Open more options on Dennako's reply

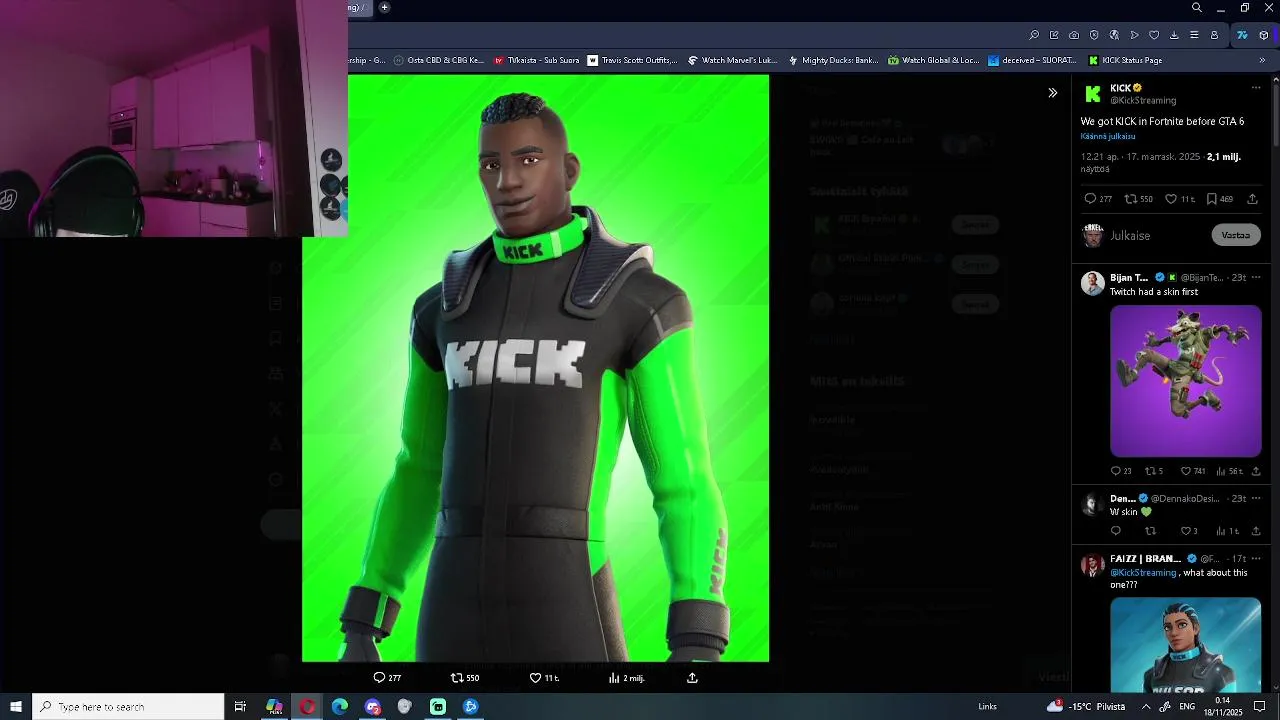point(1256,498)
